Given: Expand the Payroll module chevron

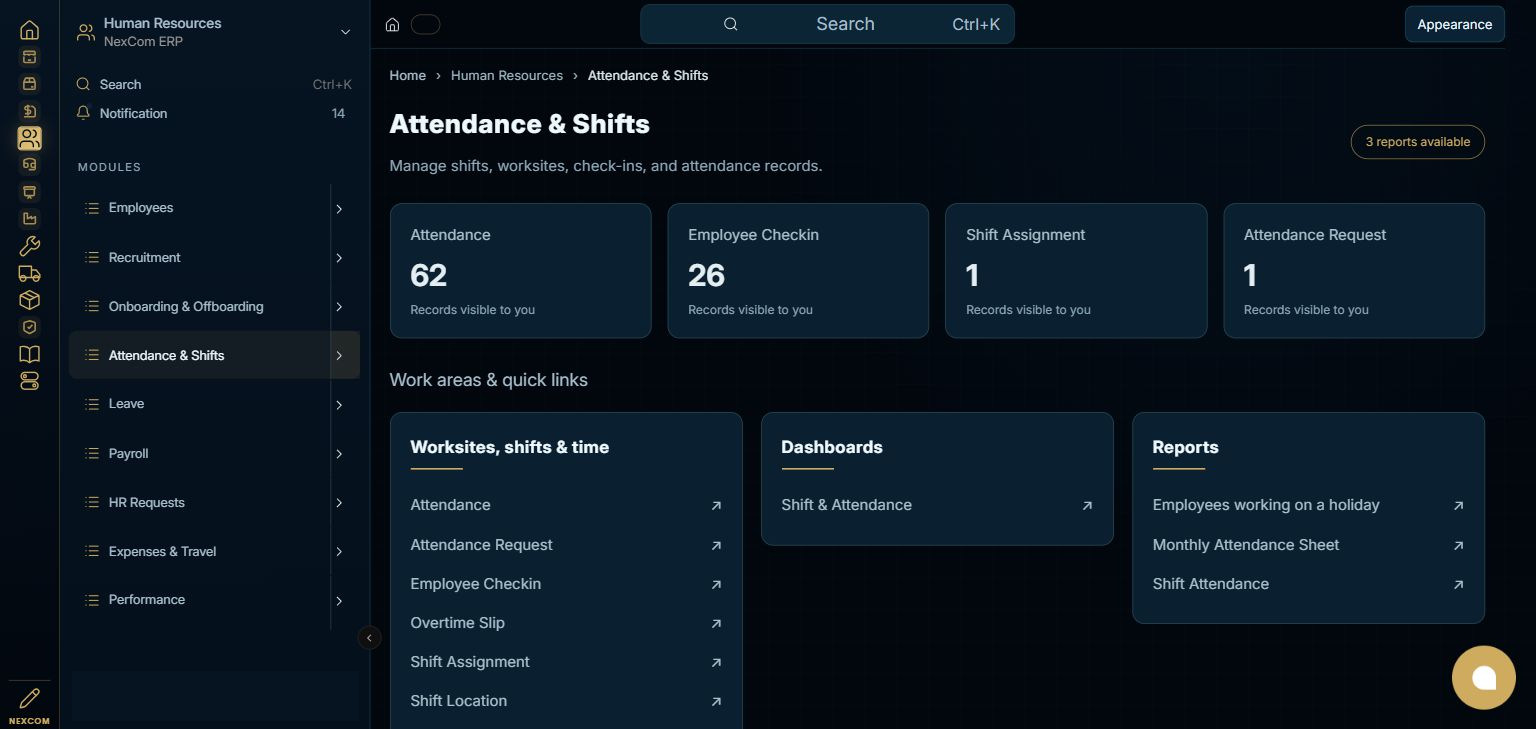Looking at the screenshot, I should point(339,454).
